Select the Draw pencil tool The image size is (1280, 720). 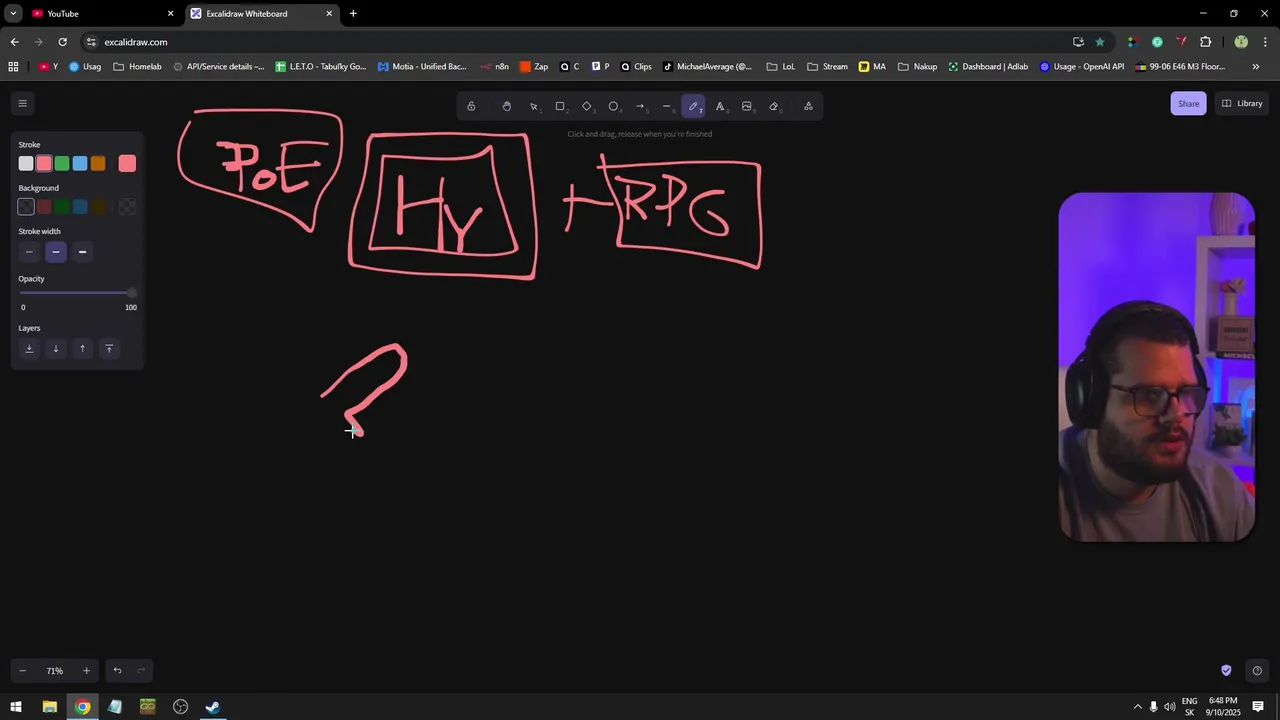[694, 106]
